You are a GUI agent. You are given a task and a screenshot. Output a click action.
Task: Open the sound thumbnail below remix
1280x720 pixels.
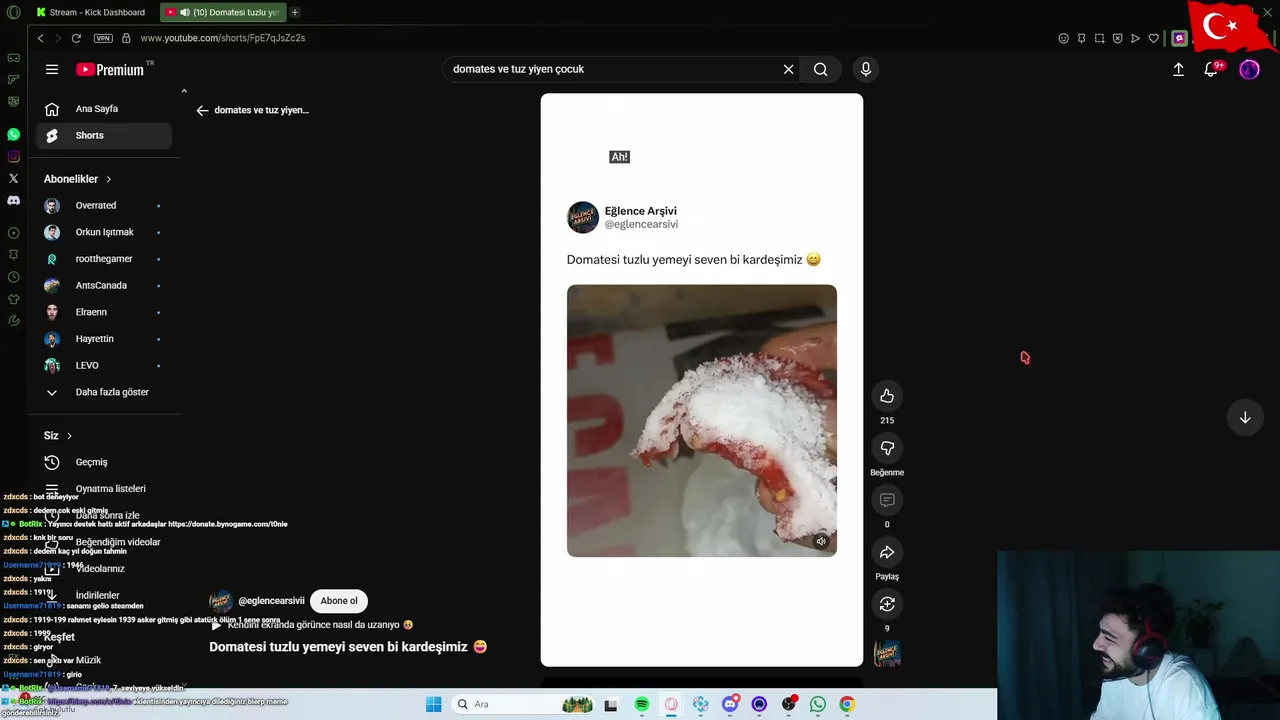tap(887, 654)
